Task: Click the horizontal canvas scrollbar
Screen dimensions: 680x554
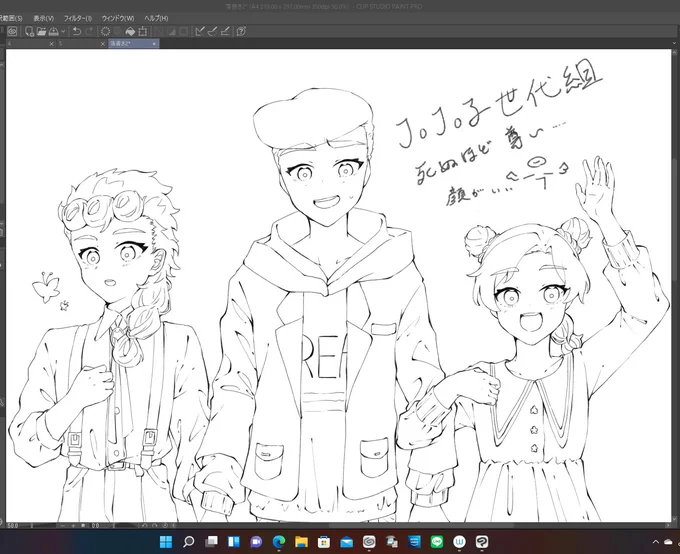Action: coord(421,525)
